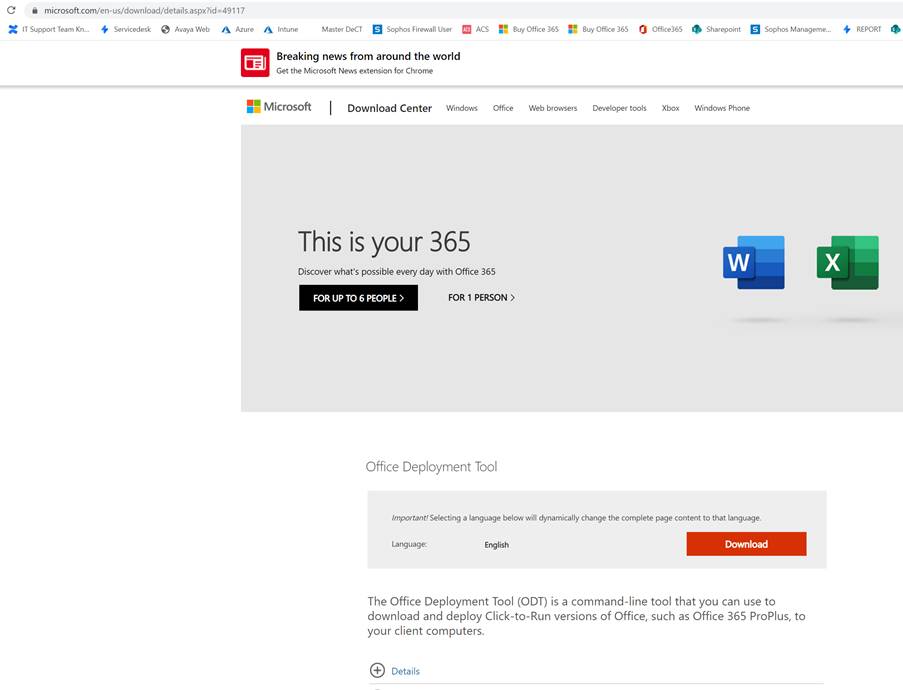
Task: Open the Sophos Firewall User bookmark
Action: click(413, 29)
